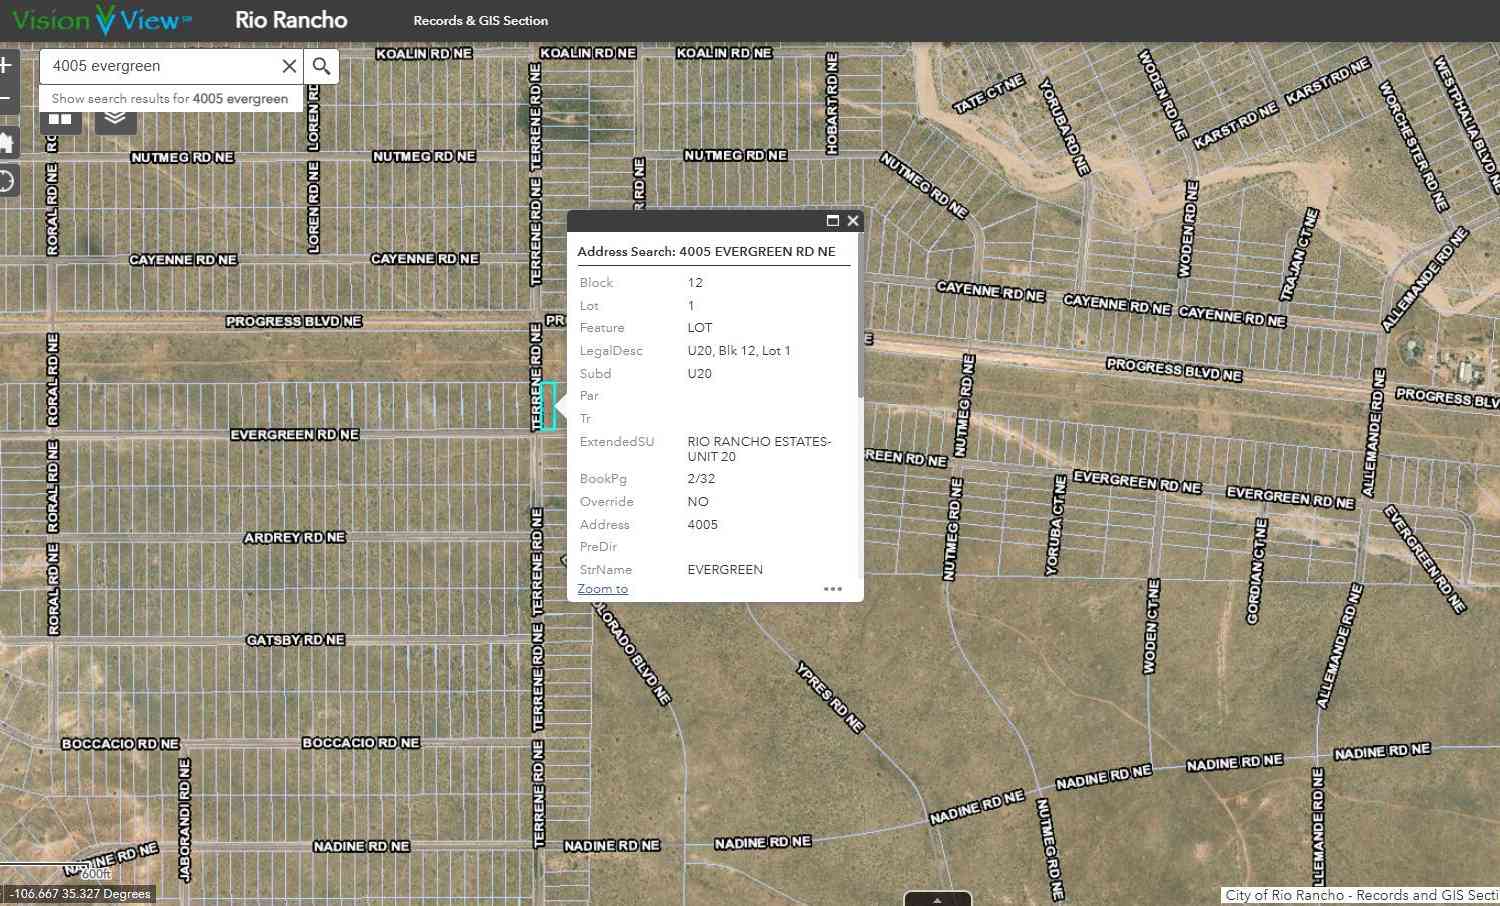
Task: Click the 'HOBART RD NE' map label
Action: coord(831,103)
